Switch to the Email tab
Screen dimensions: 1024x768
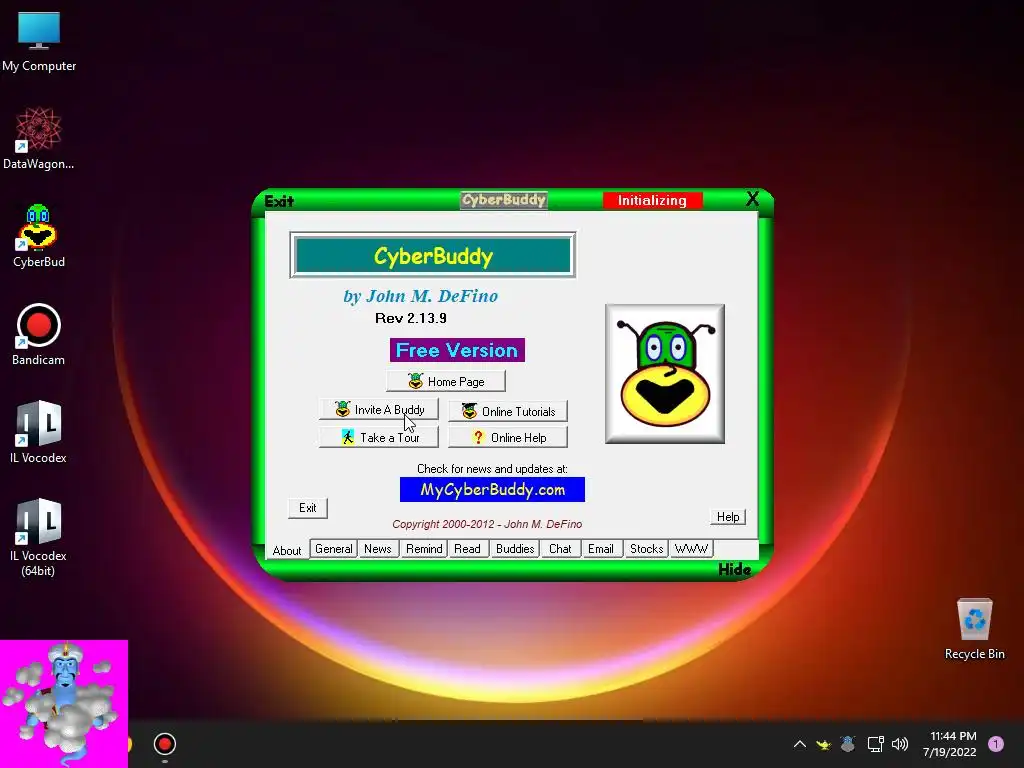coord(601,549)
